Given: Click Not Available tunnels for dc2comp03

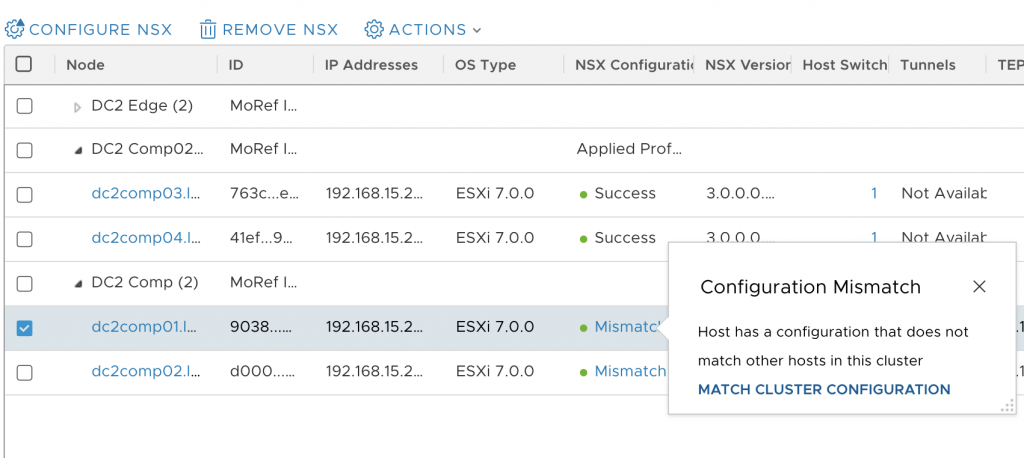Looking at the screenshot, I should pos(944,193).
